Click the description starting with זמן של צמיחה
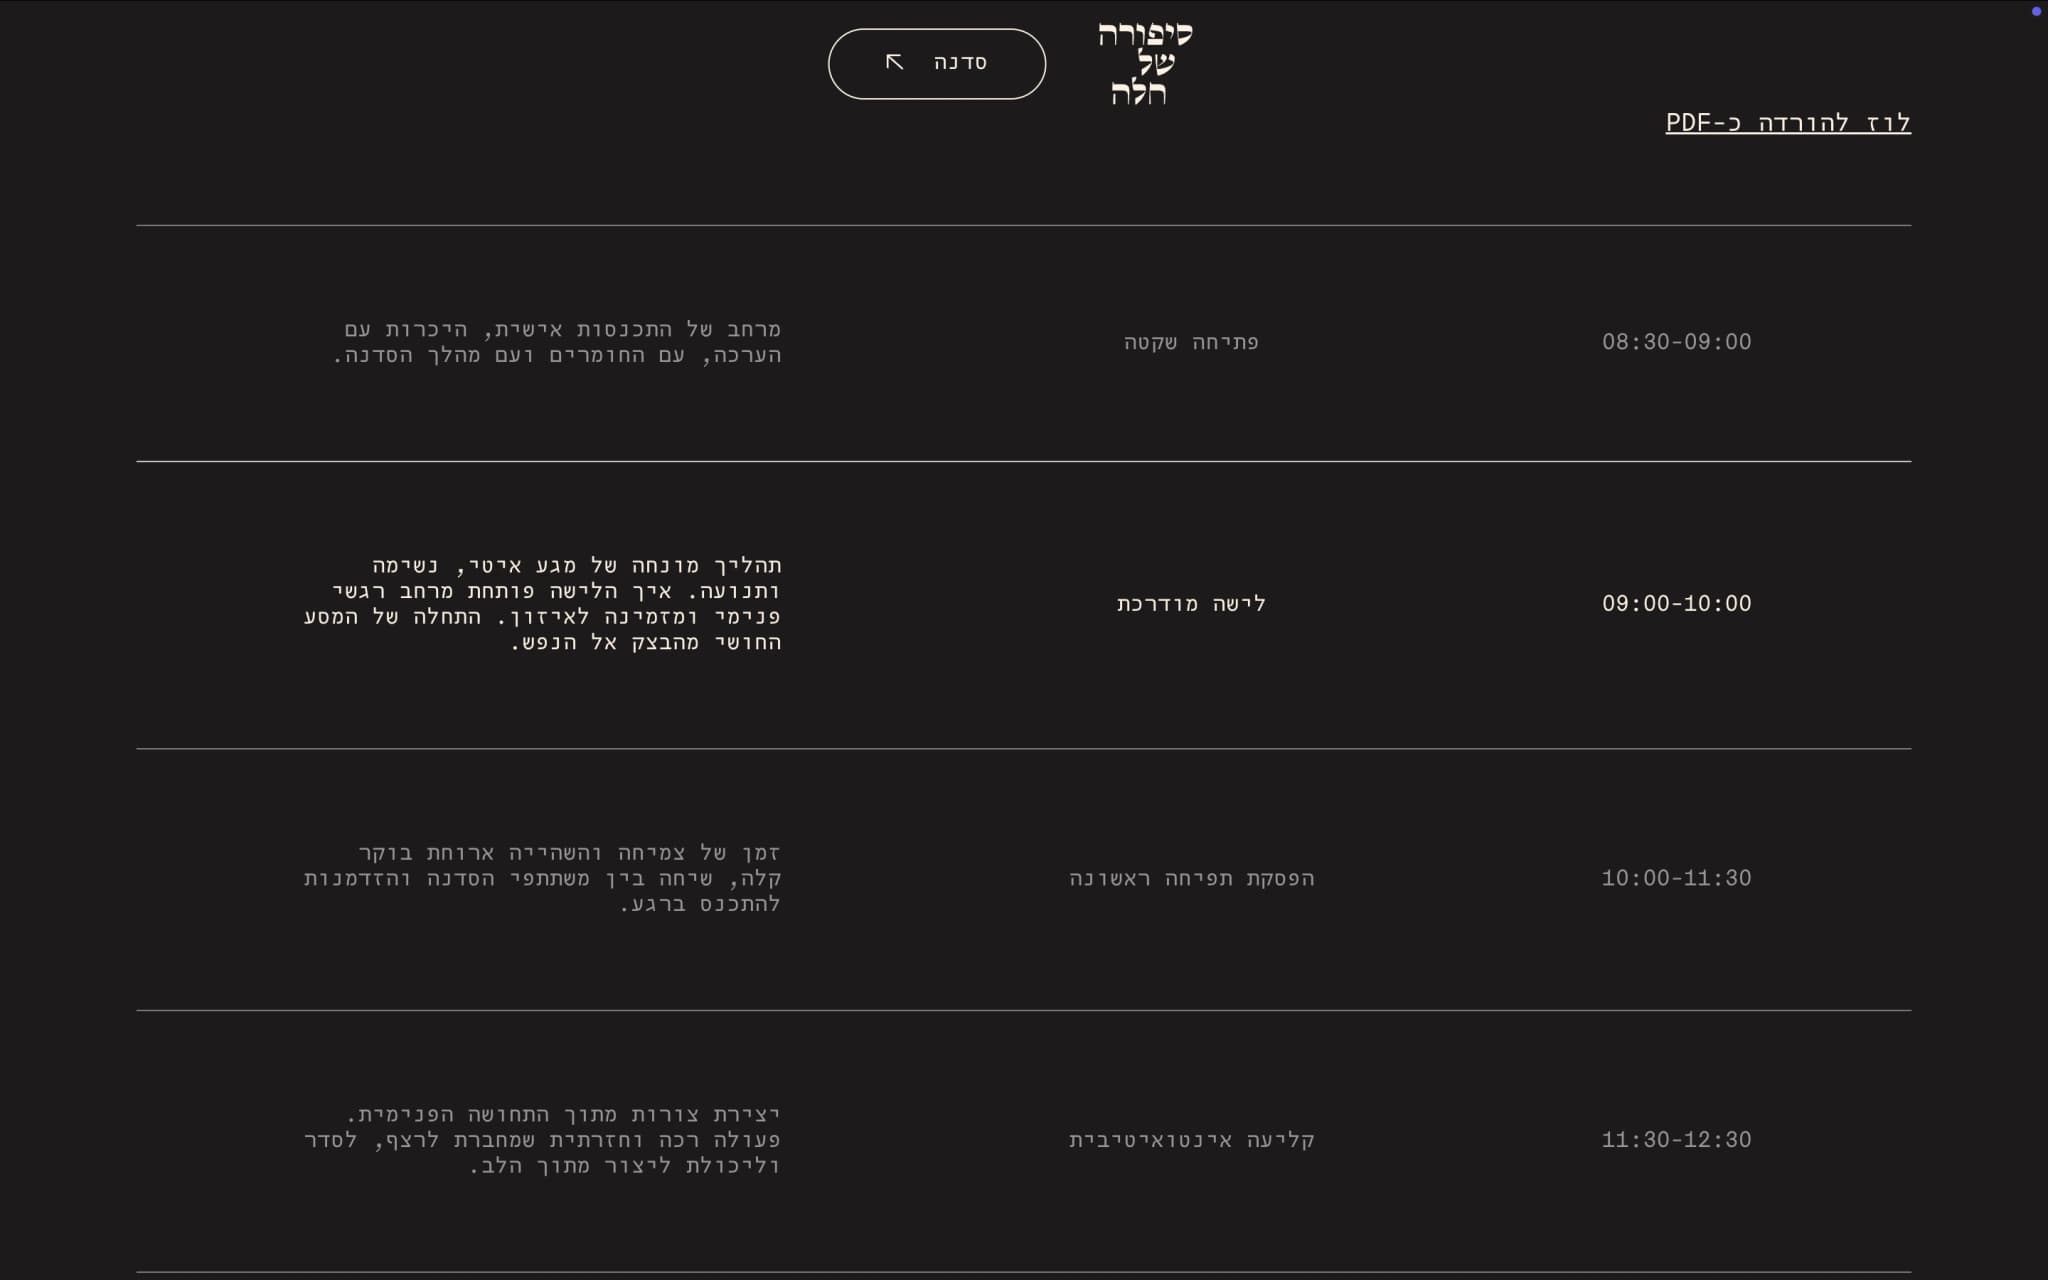The image size is (2048, 1280). [x=543, y=878]
